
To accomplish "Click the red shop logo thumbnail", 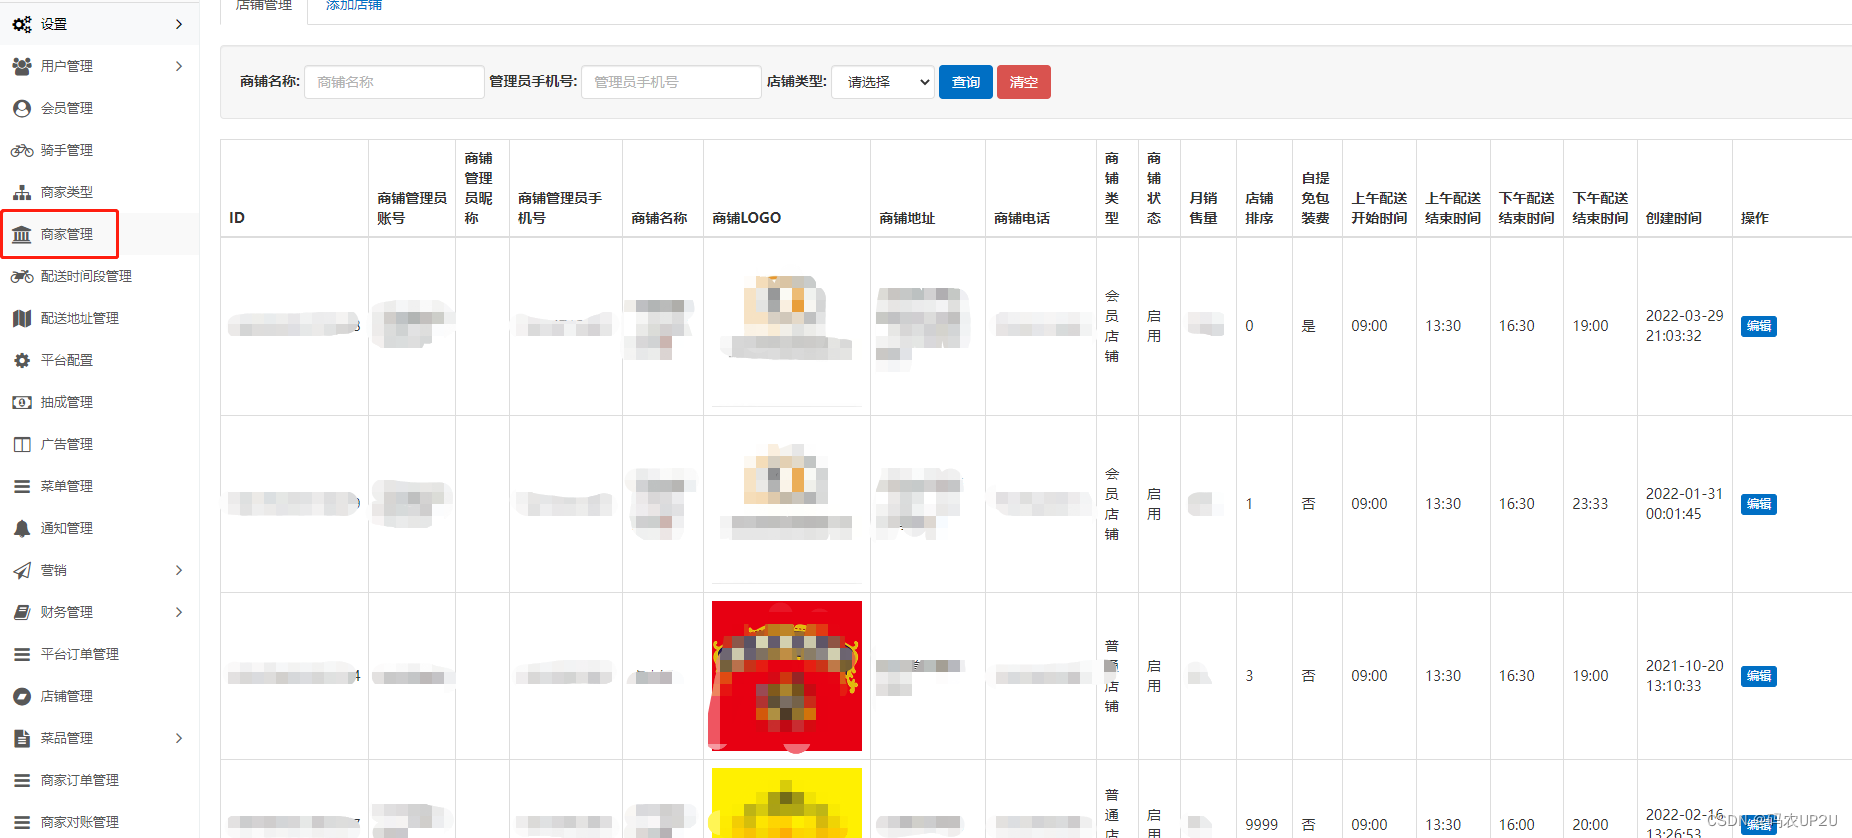I will click(x=787, y=676).
